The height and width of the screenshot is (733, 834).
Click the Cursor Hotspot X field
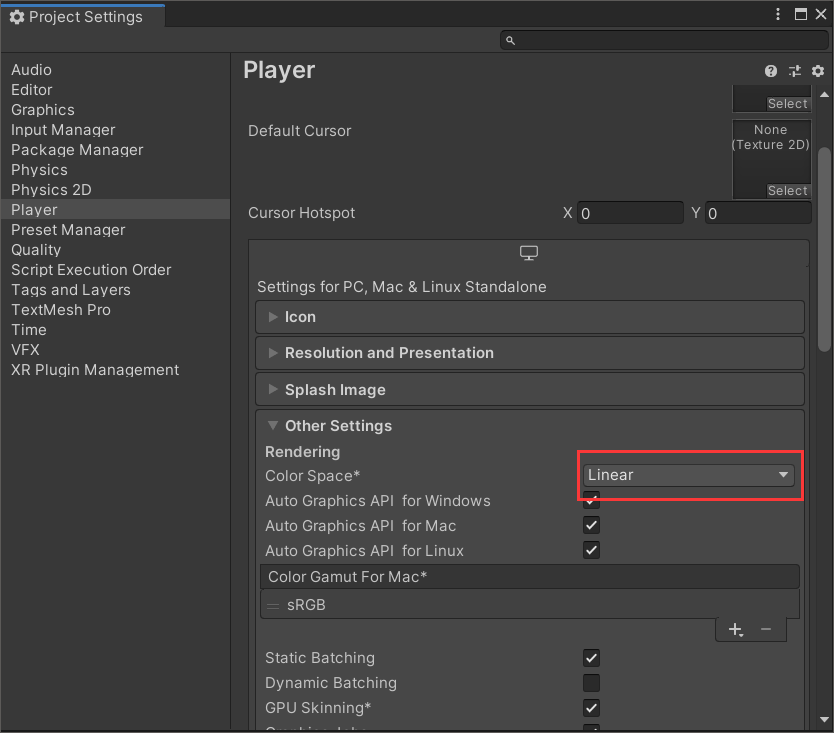(x=630, y=213)
